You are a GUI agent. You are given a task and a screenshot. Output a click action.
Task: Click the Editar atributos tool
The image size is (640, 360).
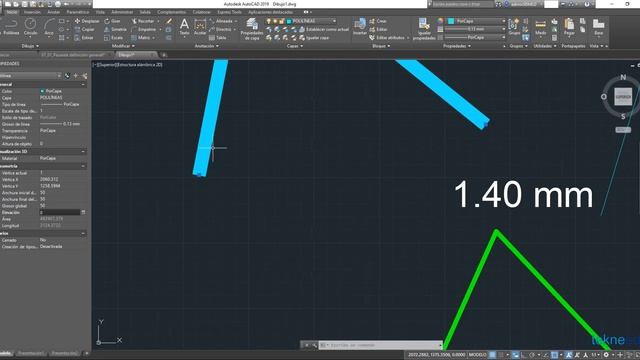[x=387, y=38]
